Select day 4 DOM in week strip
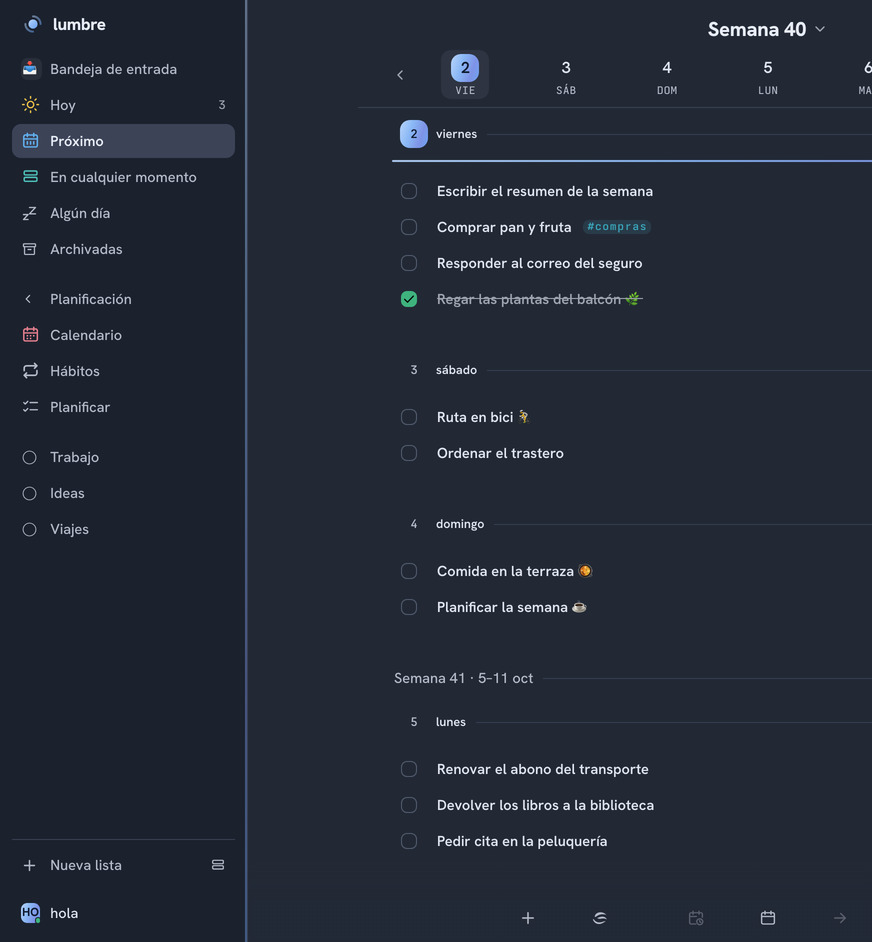 [666, 77]
